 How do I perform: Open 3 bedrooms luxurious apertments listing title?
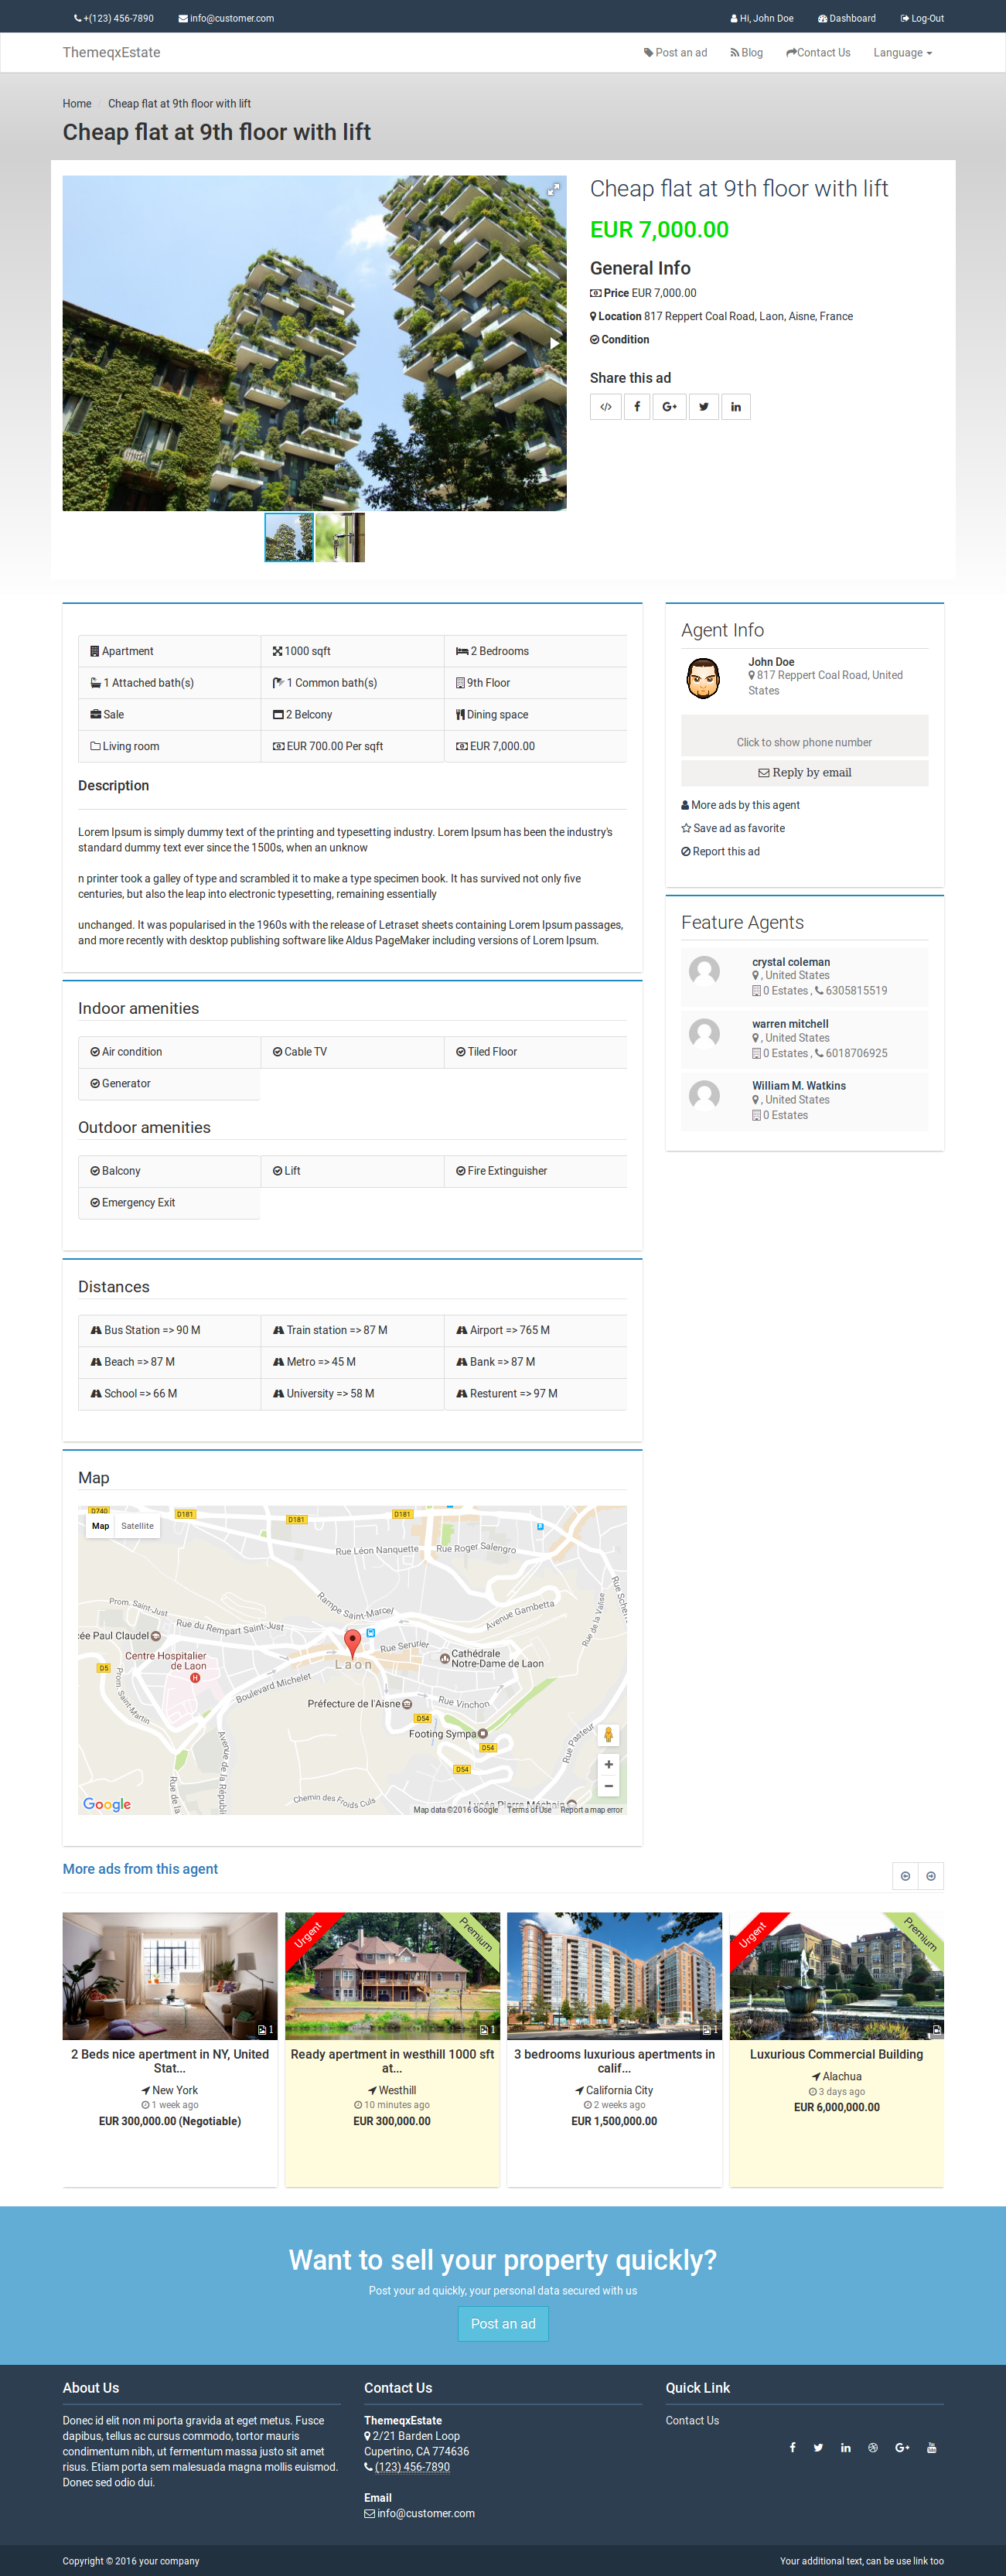pos(614,2061)
